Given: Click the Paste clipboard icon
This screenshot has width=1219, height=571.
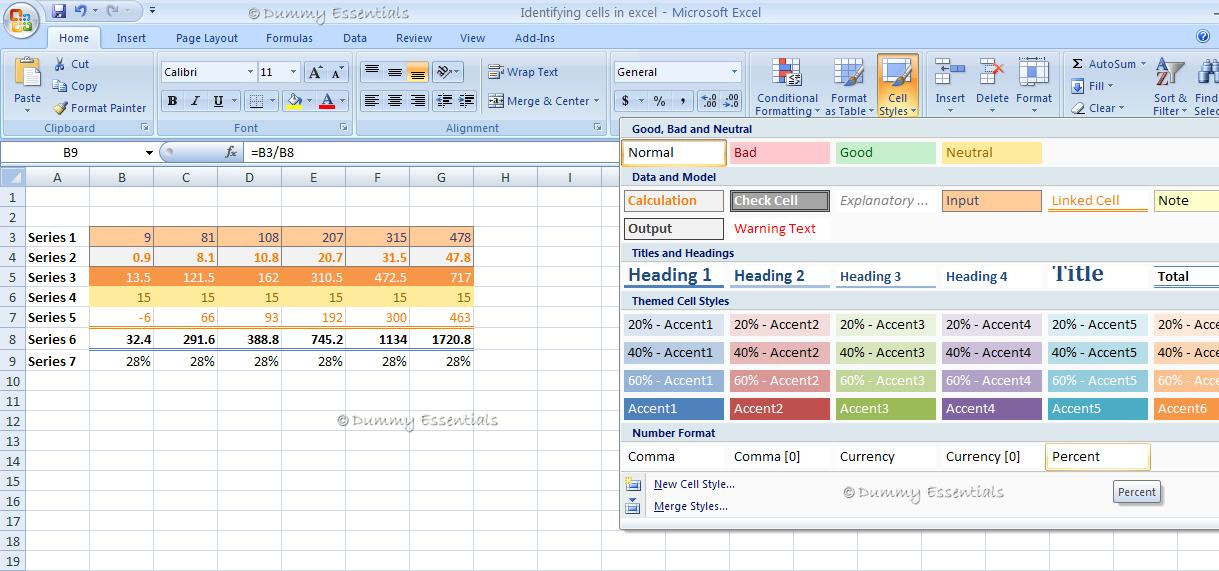Looking at the screenshot, I should (28, 73).
